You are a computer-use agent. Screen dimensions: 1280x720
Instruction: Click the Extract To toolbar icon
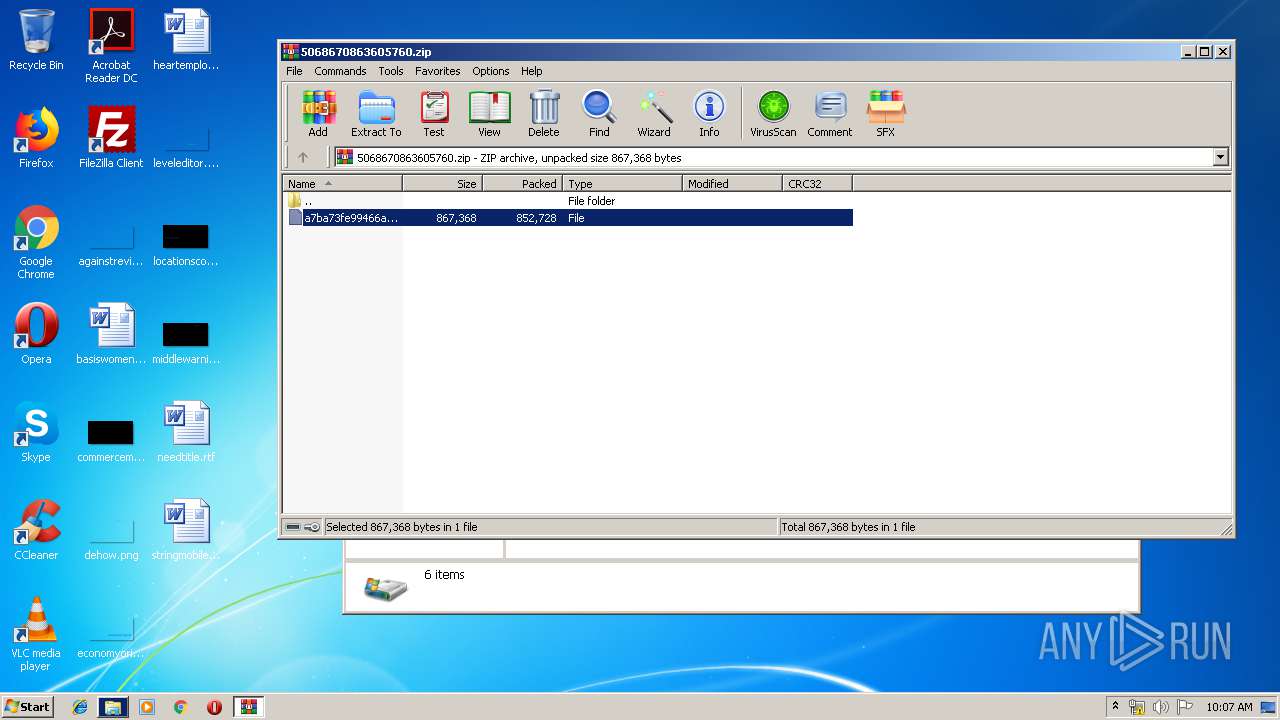376,113
